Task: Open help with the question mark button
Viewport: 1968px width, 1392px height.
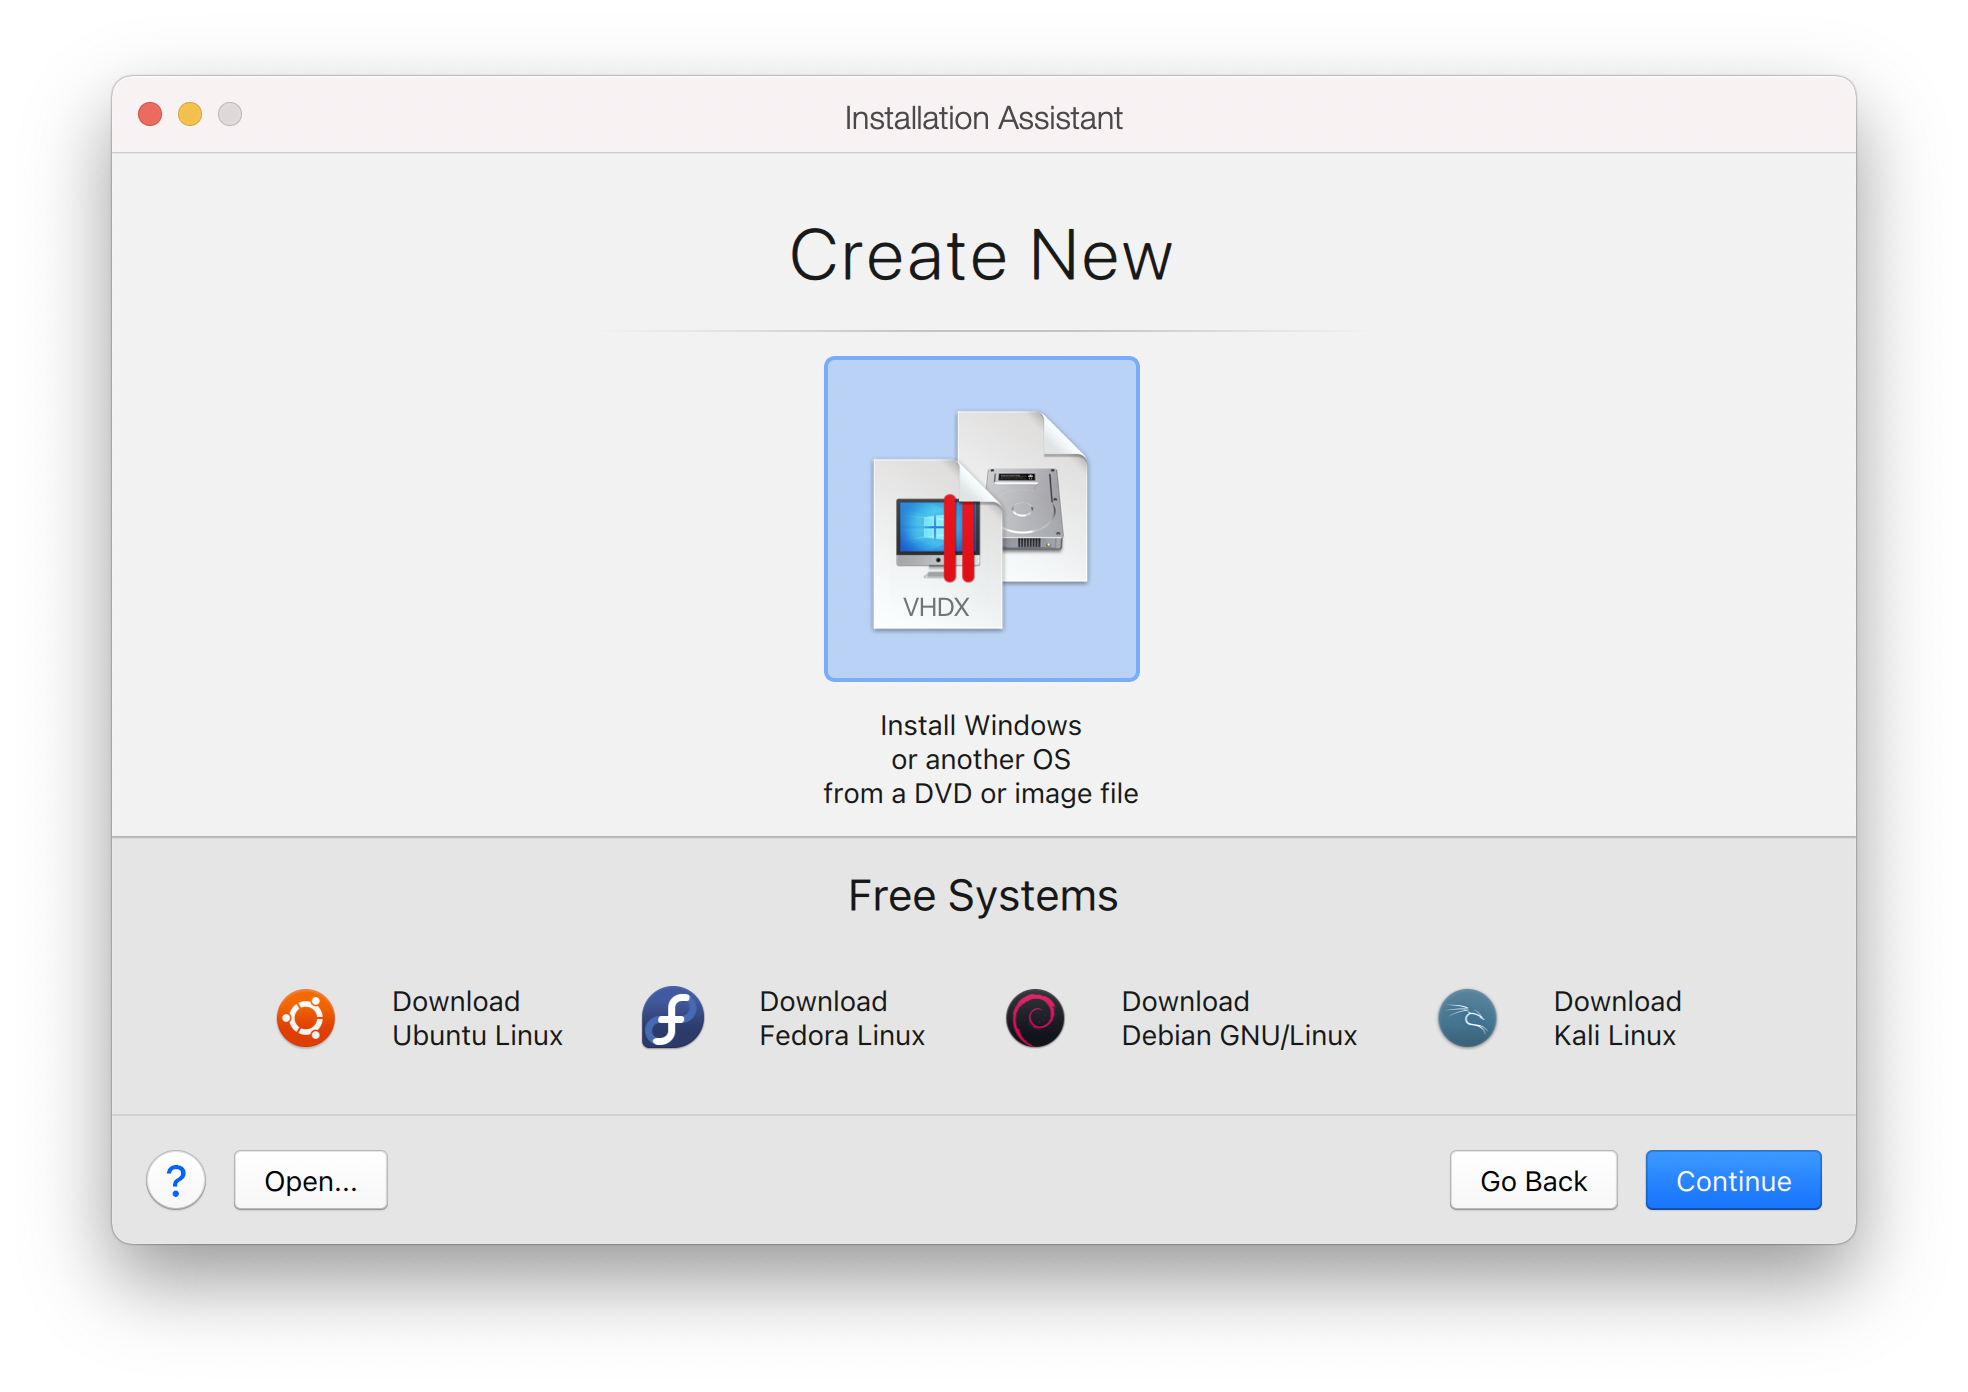Action: (x=176, y=1180)
